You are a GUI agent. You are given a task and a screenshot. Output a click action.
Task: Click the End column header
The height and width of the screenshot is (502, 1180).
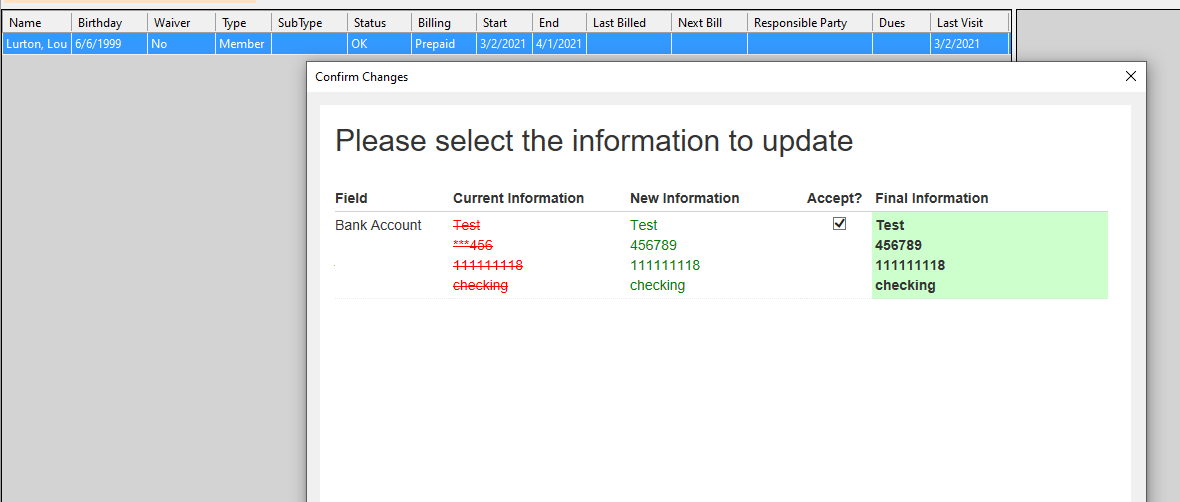559,23
